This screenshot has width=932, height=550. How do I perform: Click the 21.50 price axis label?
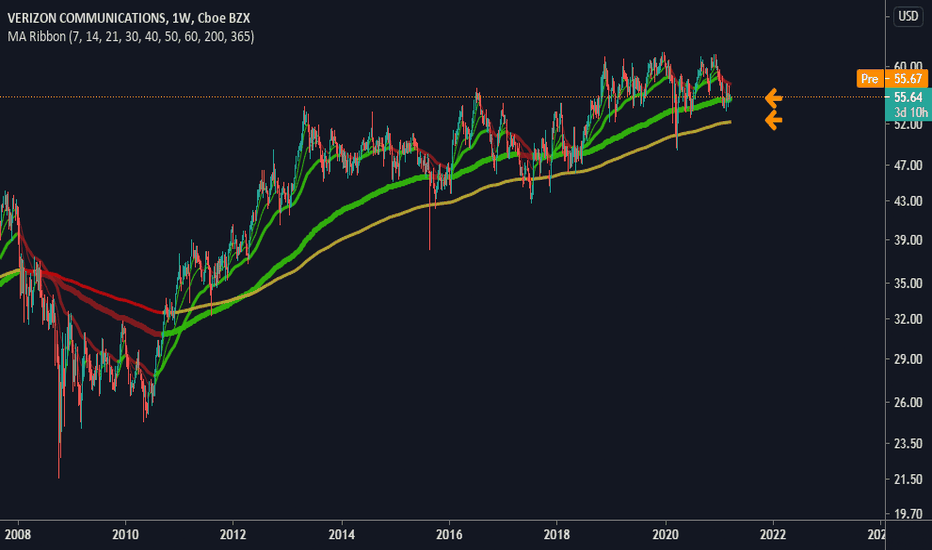[x=908, y=479]
